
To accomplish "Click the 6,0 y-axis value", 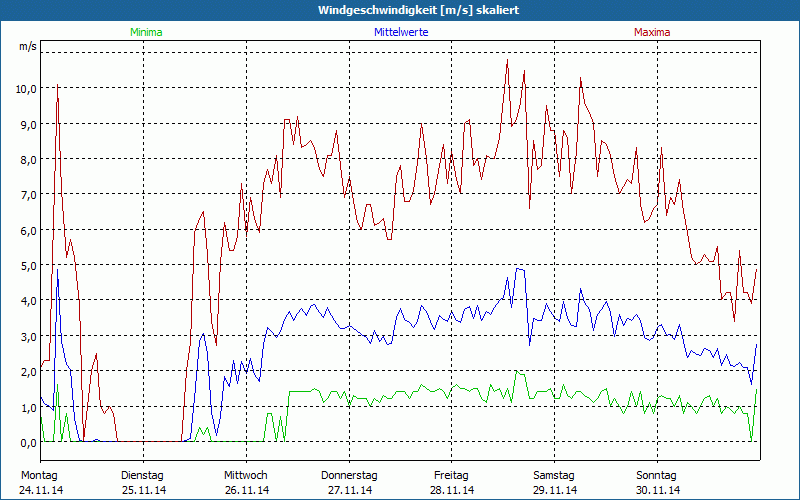I will coord(29,231).
